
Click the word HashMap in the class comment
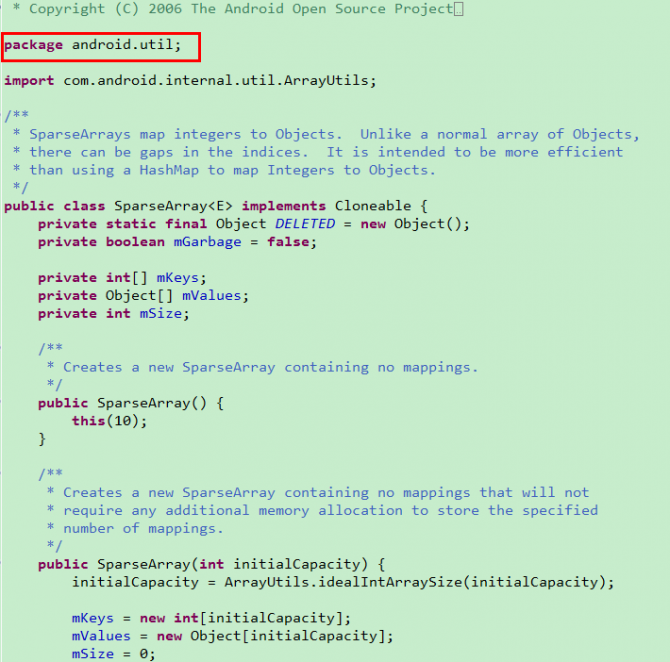pos(169,170)
